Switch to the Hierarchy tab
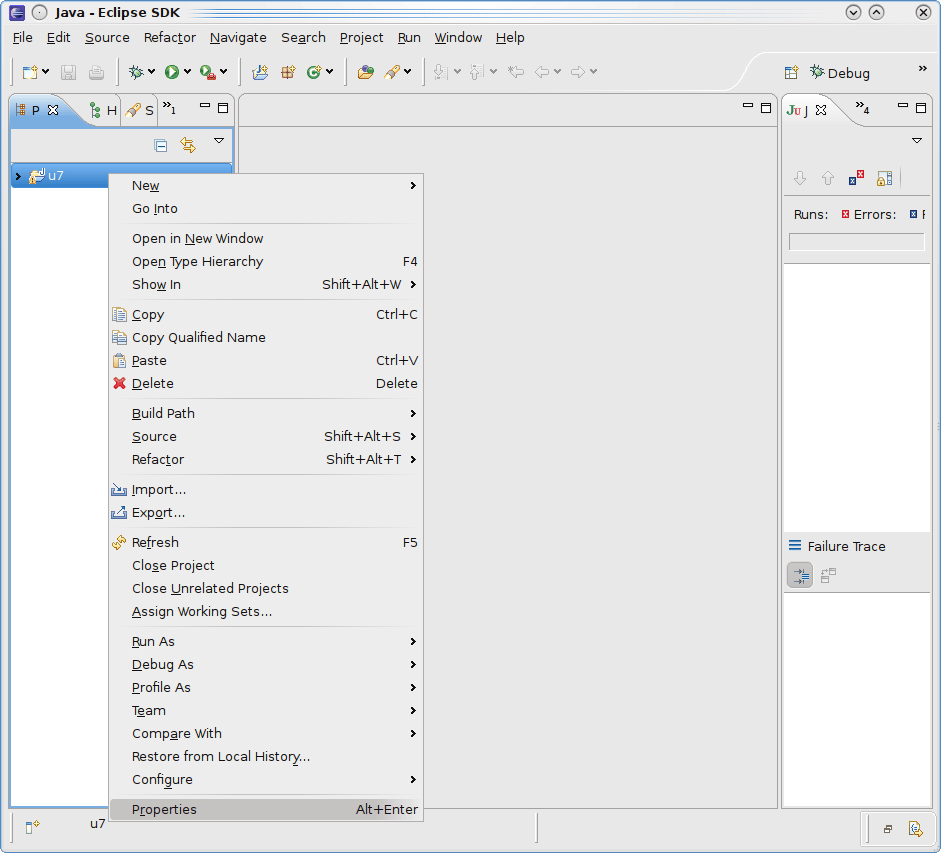The image size is (941, 853). [103, 110]
